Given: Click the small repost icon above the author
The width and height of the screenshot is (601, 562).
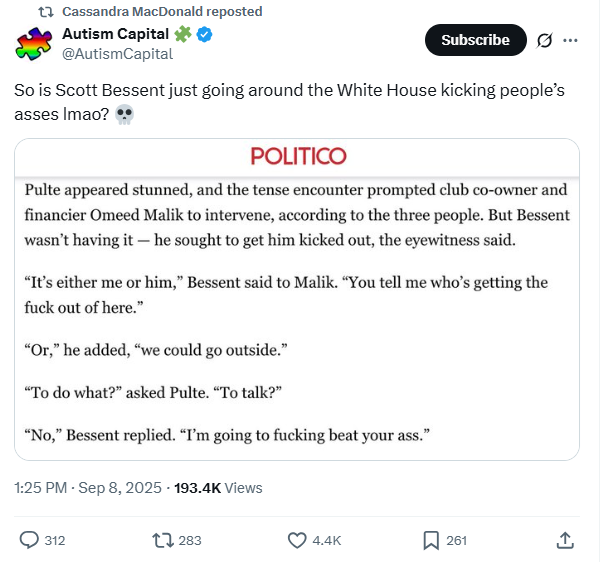Looking at the screenshot, I should pos(47,11).
